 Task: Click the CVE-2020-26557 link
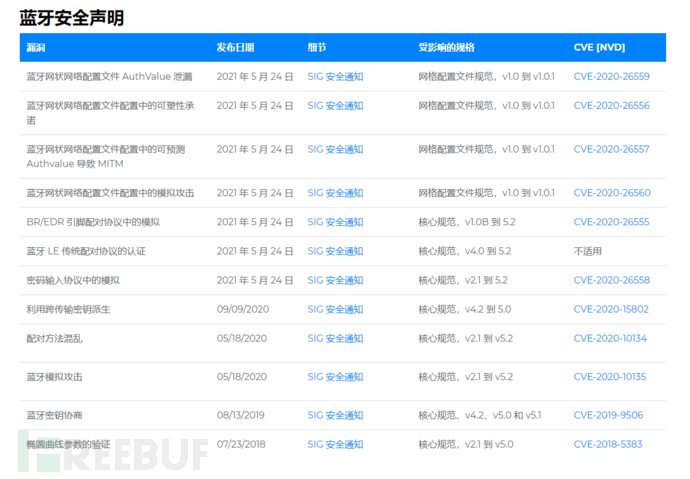(611, 149)
